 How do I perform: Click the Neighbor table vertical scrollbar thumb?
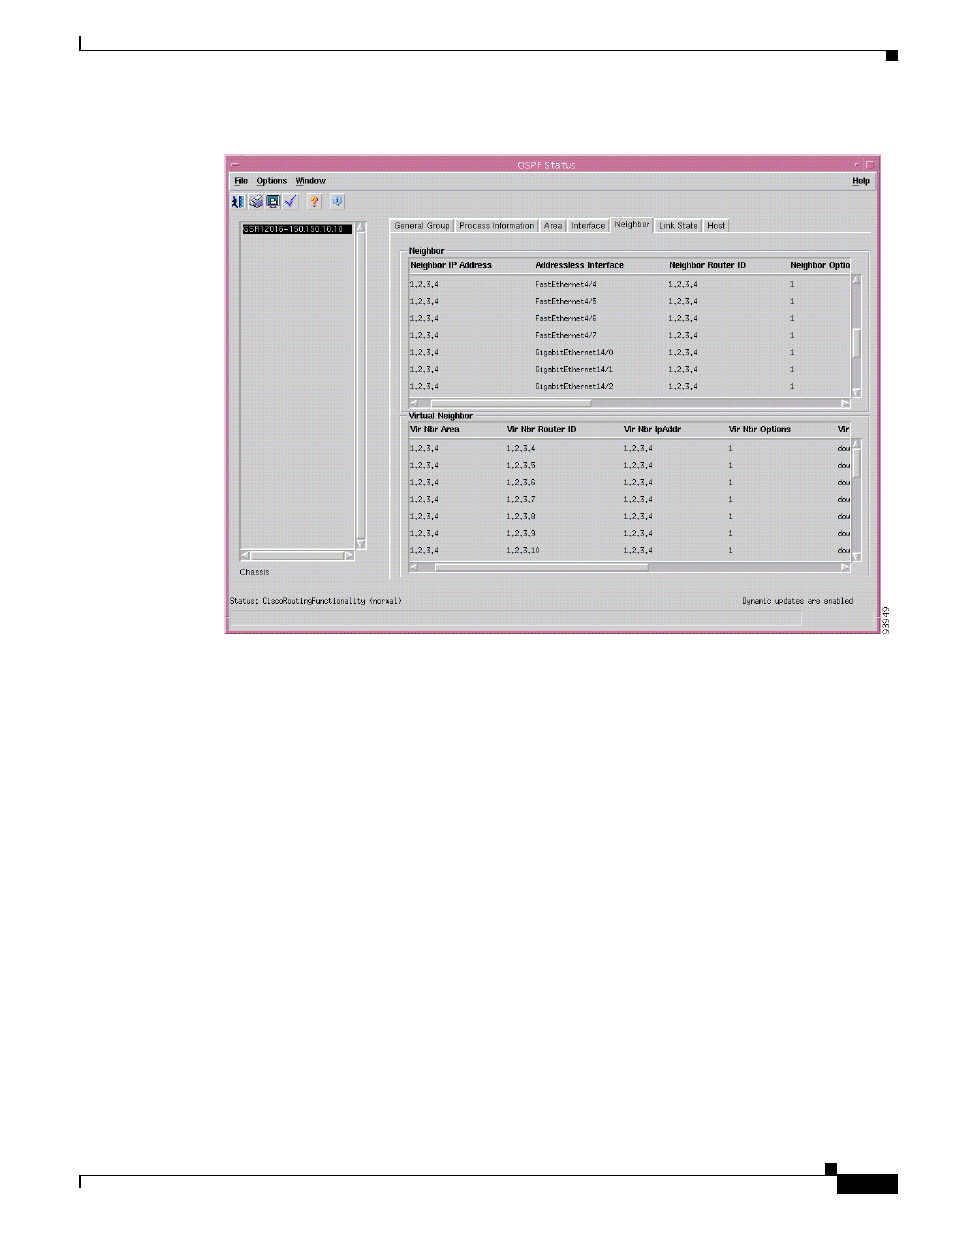(x=856, y=343)
